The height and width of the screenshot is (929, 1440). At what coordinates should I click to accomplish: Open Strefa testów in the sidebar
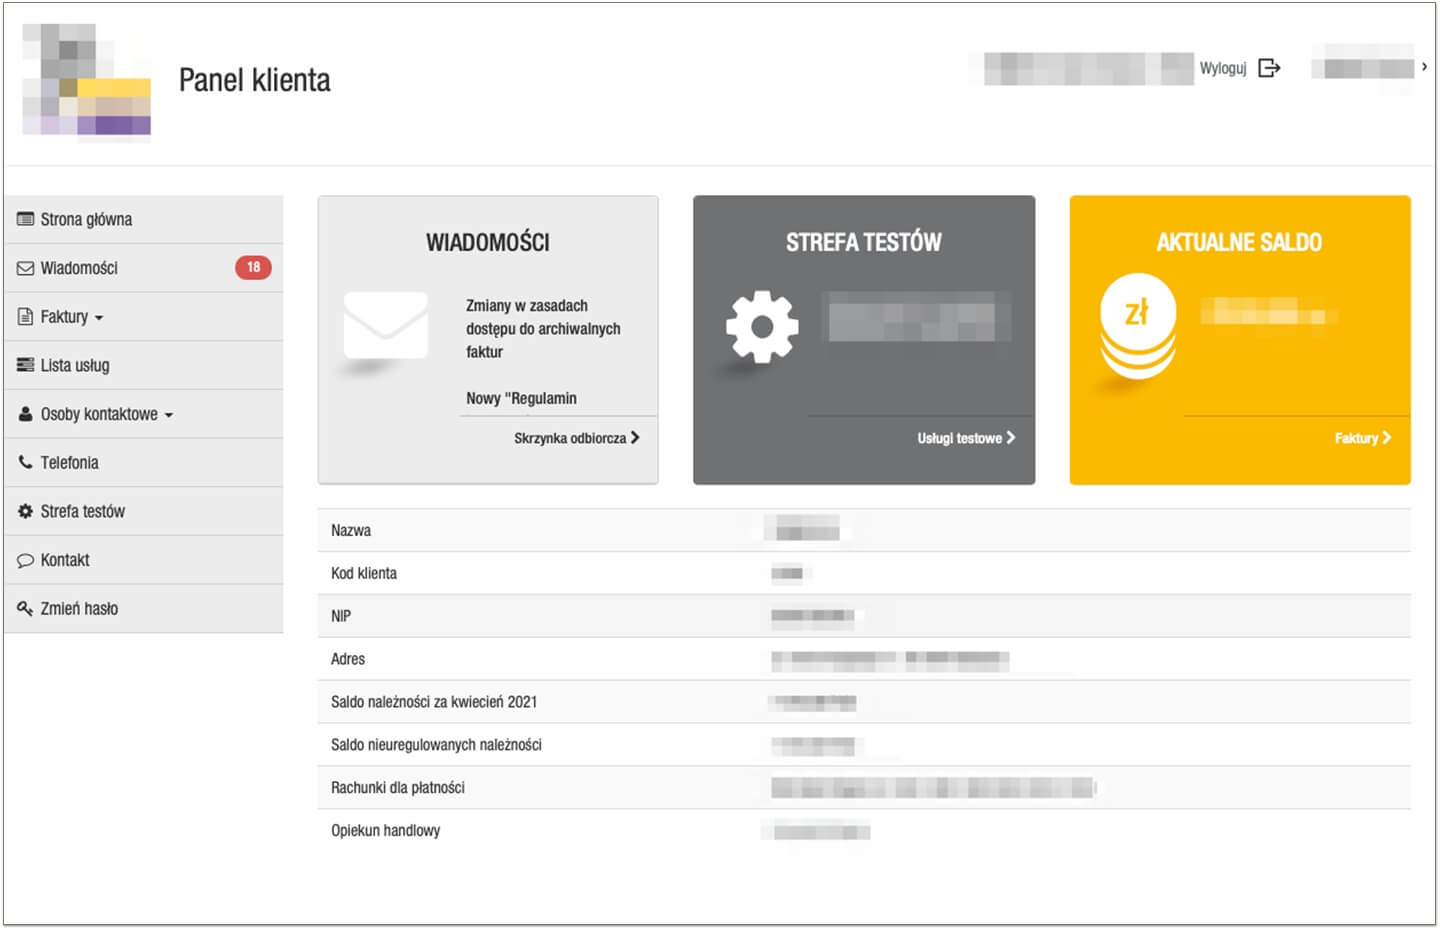click(144, 511)
